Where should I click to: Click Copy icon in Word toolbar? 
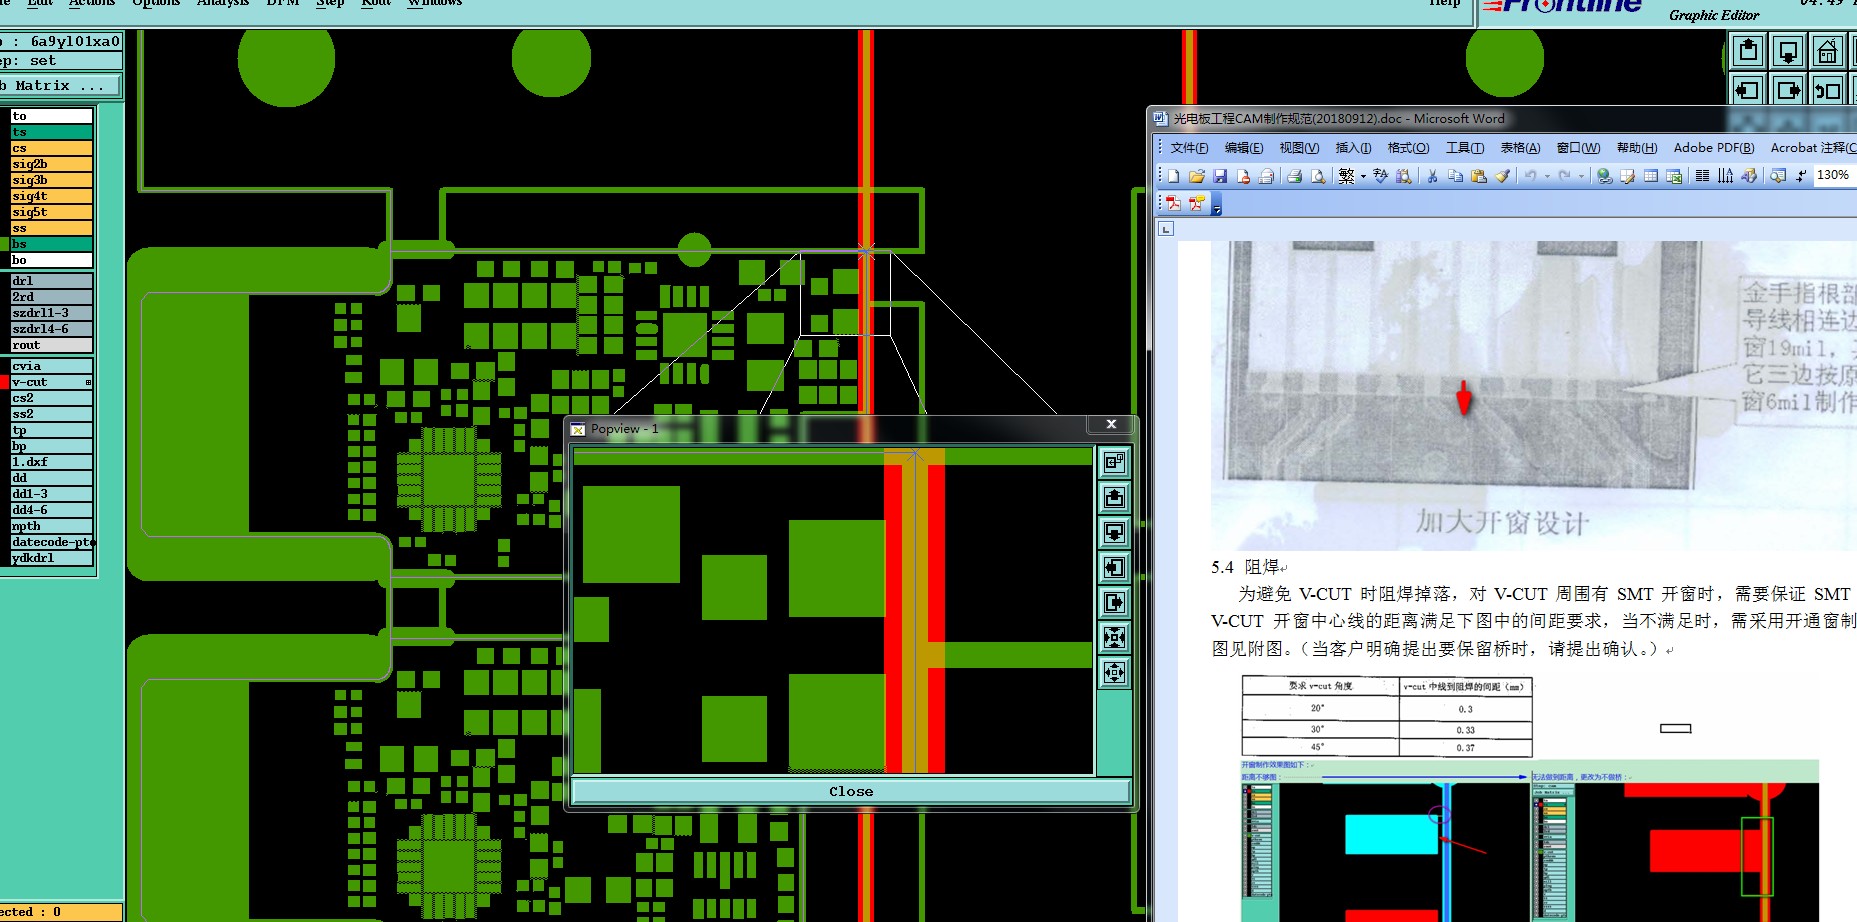(x=1455, y=176)
